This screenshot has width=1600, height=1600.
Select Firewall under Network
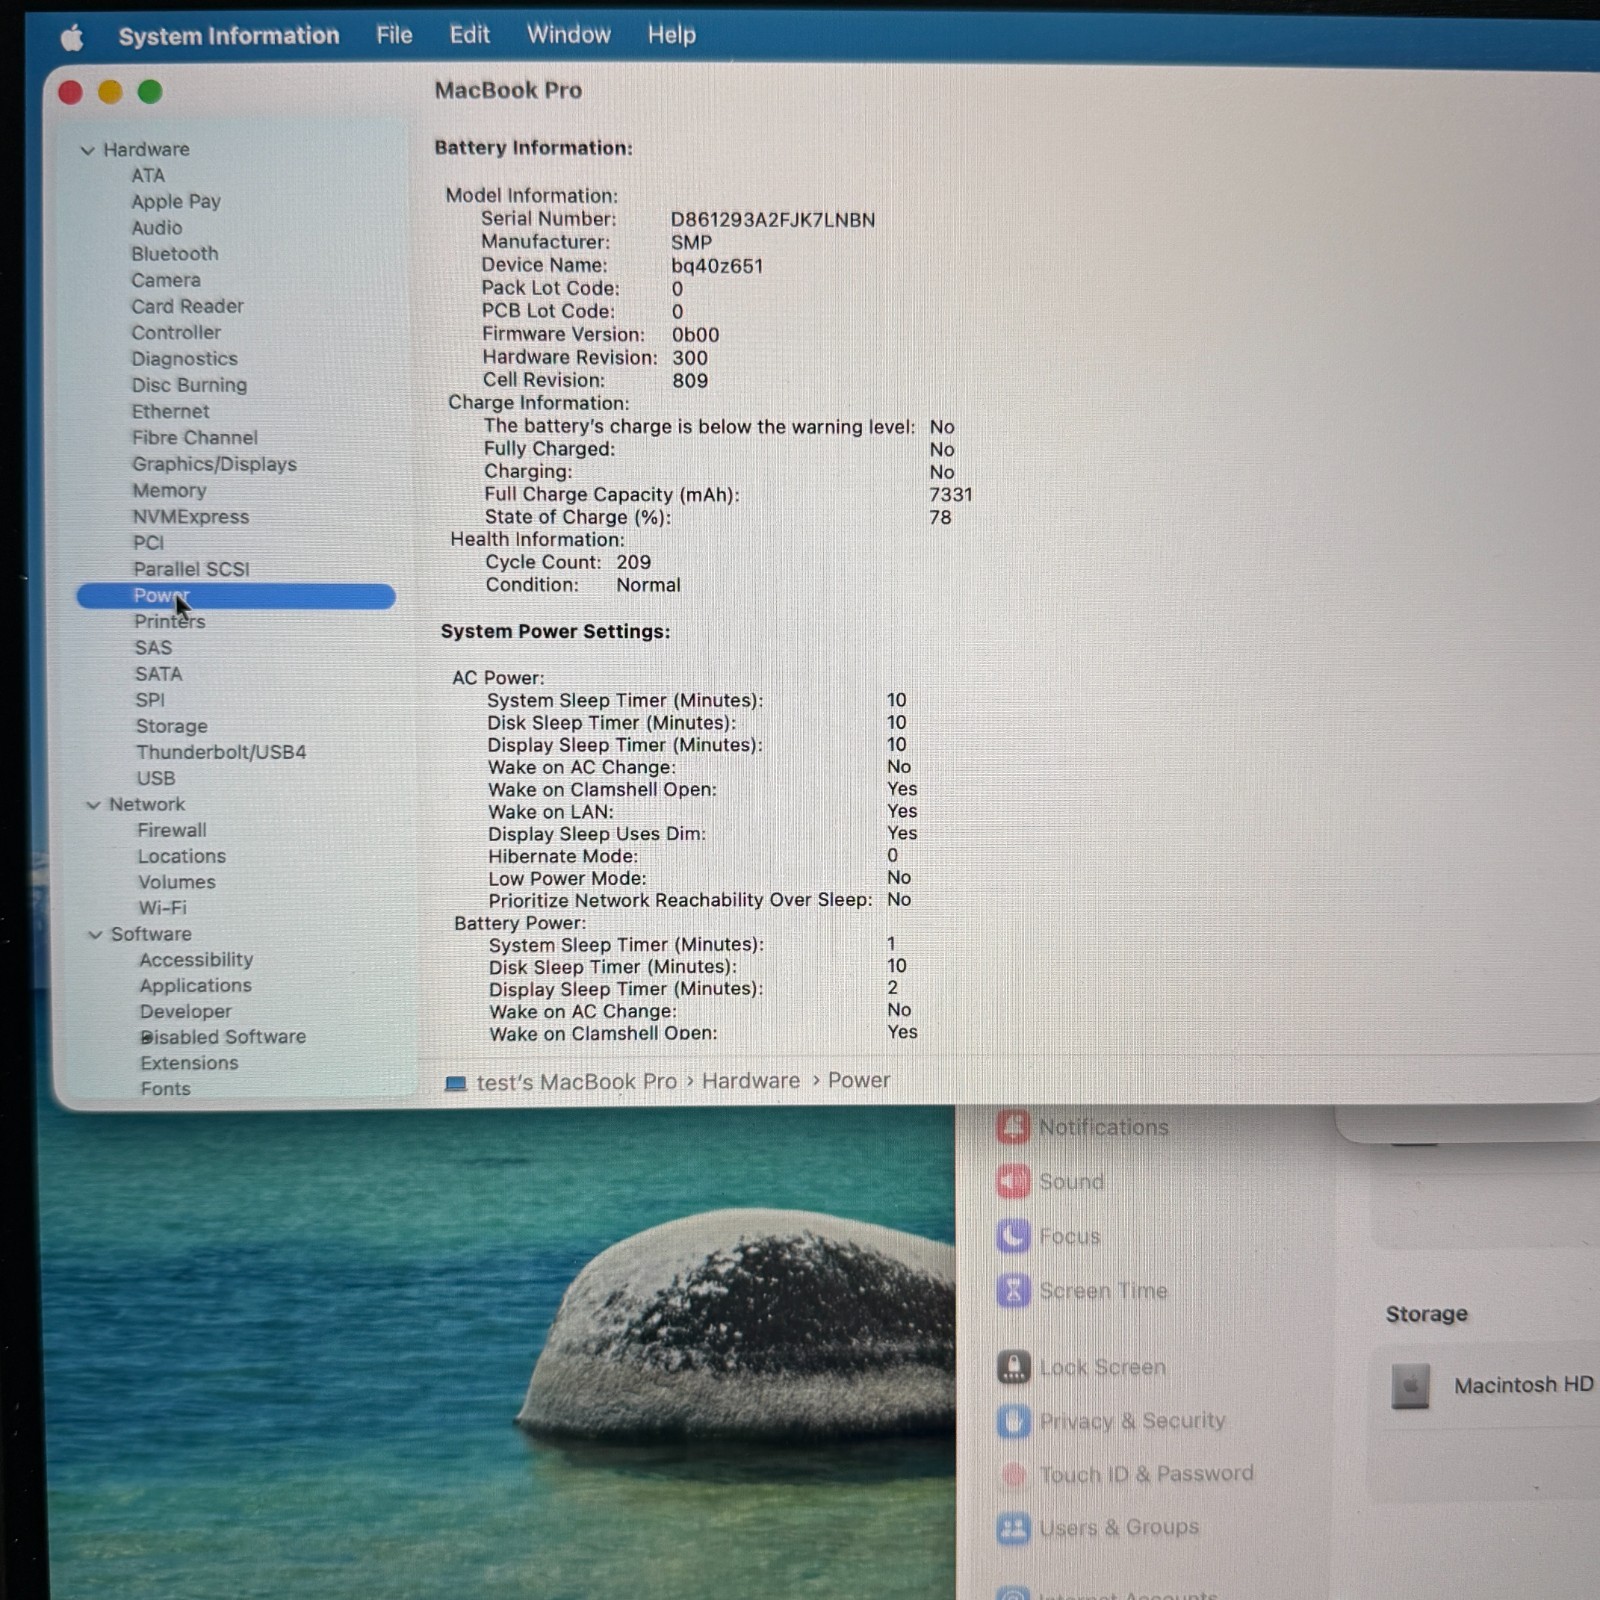(x=172, y=830)
